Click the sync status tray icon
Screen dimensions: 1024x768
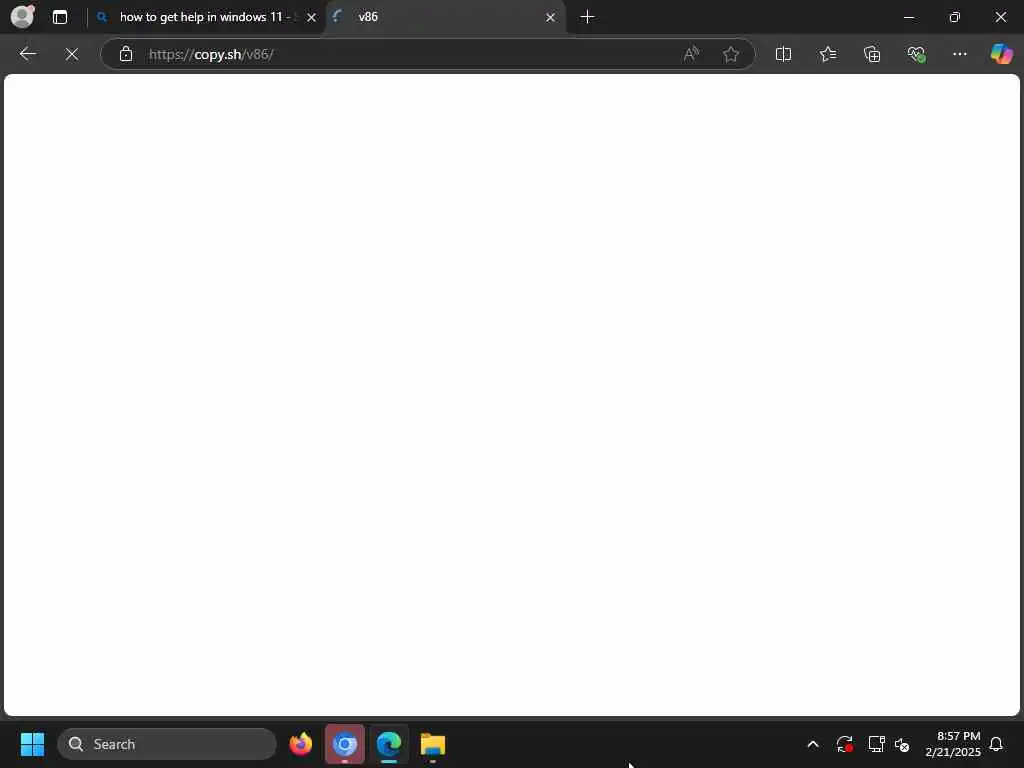tap(844, 744)
